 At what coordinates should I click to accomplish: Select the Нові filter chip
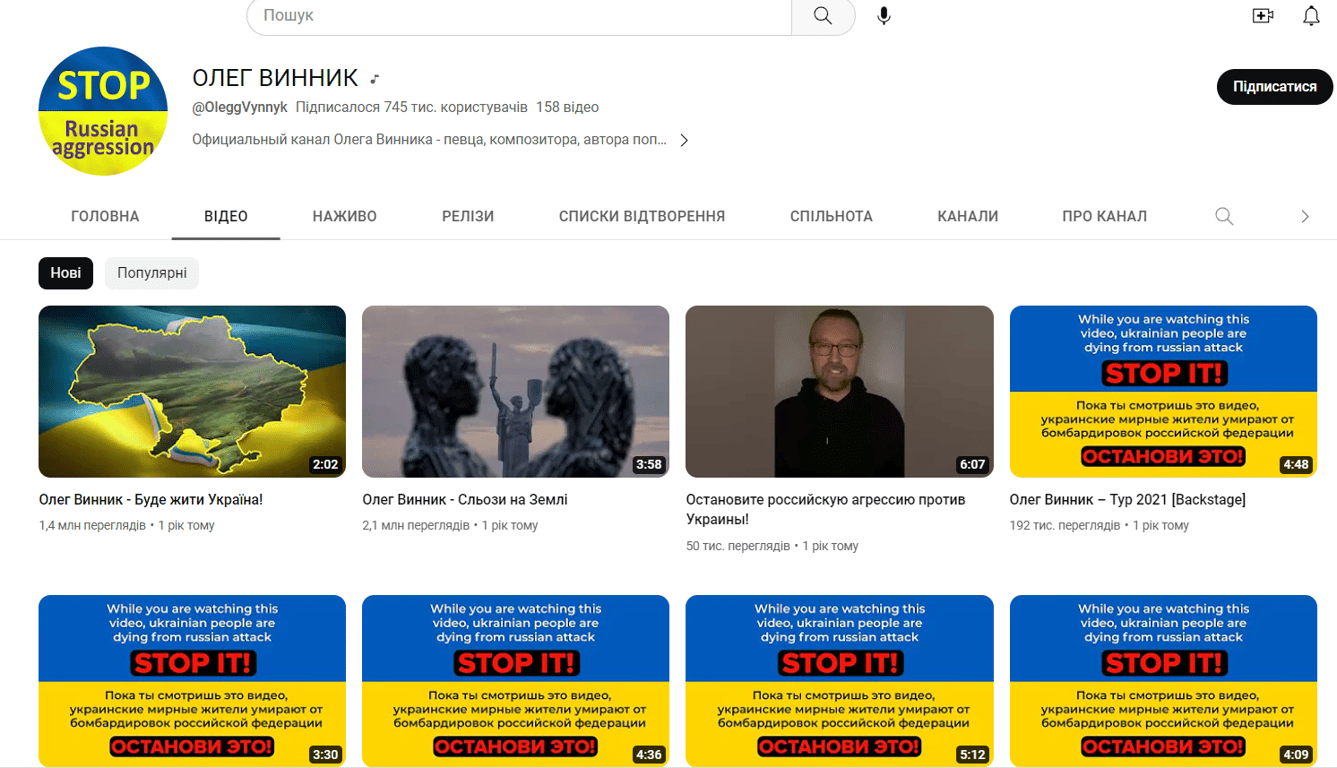coord(66,273)
